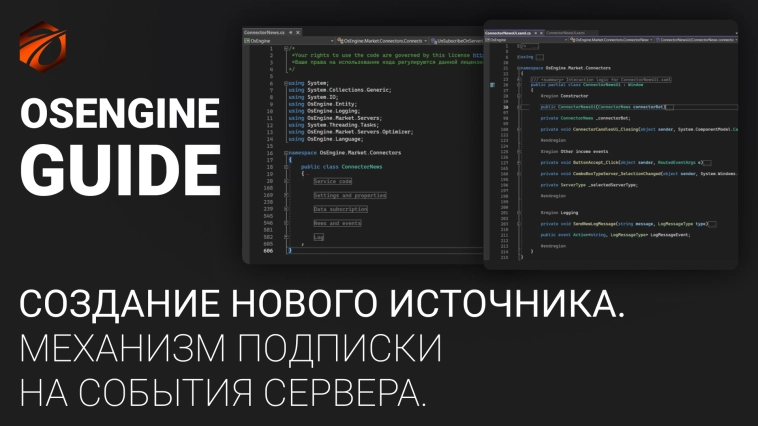Expand the Settings and properties region
This screenshot has height=426, width=758.
click(x=286, y=195)
